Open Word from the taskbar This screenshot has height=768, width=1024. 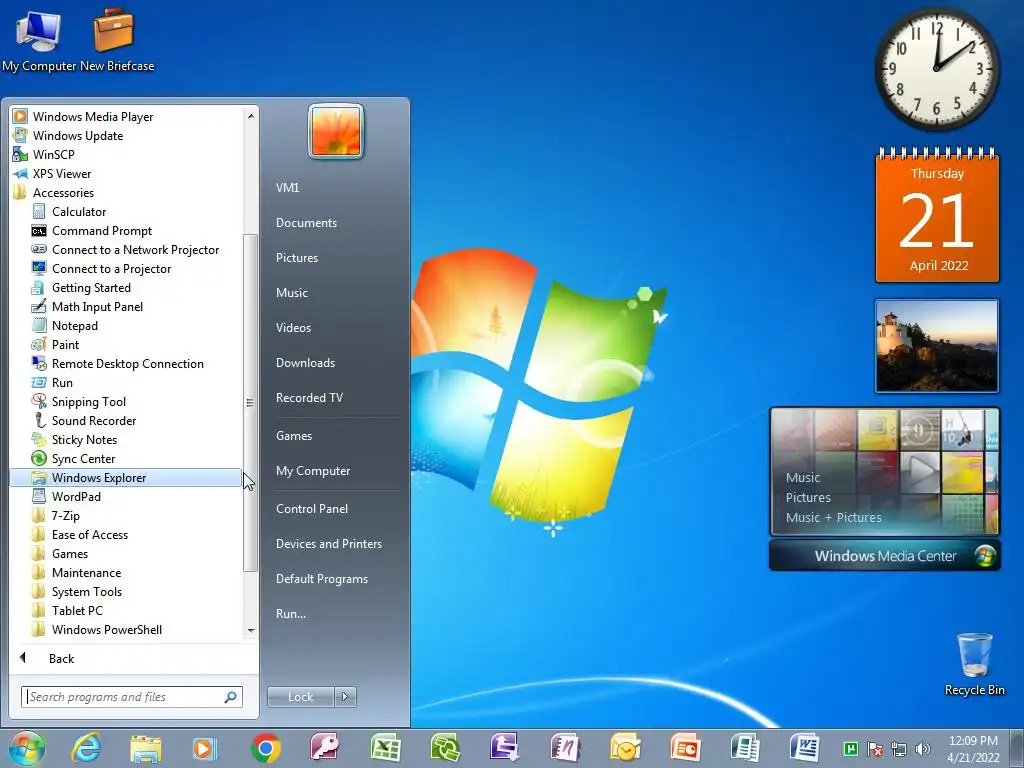(804, 748)
